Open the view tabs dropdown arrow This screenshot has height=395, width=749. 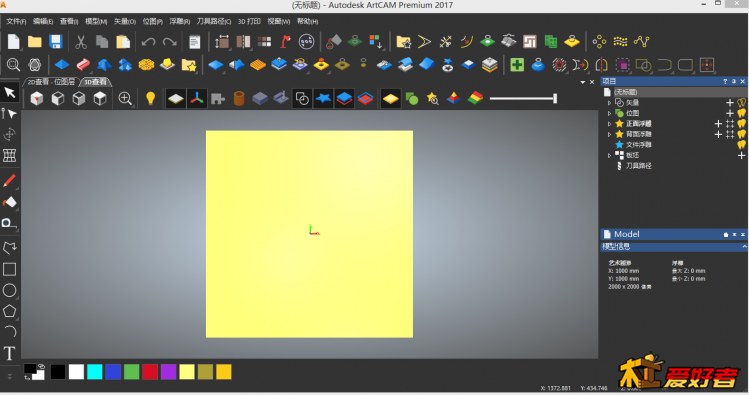(583, 82)
